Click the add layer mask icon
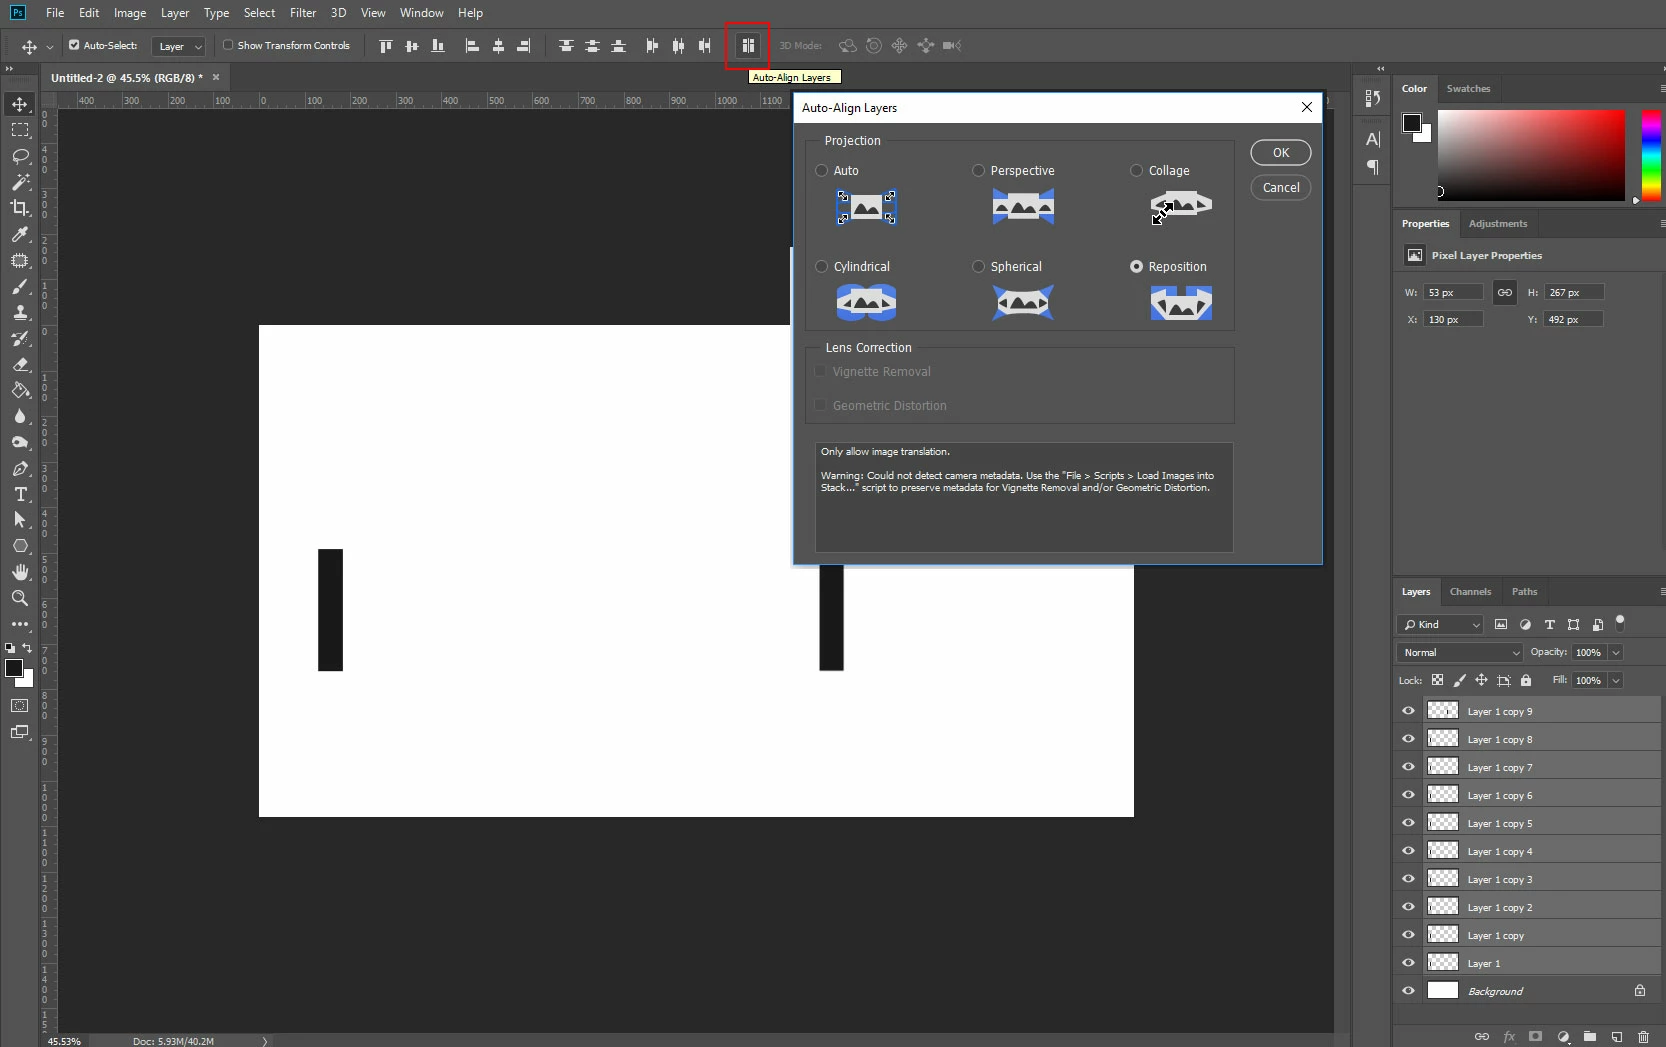Viewport: 1666px width, 1047px height. click(1536, 1037)
